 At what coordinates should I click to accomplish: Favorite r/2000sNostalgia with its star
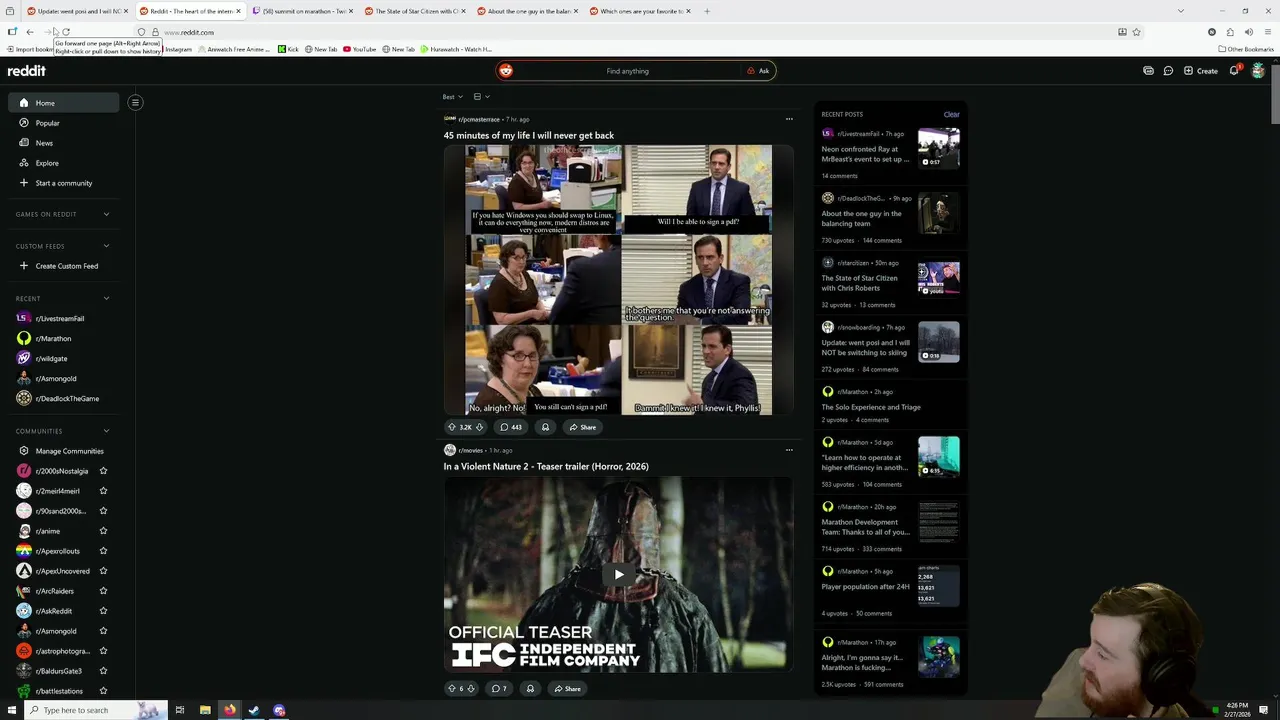tap(103, 471)
